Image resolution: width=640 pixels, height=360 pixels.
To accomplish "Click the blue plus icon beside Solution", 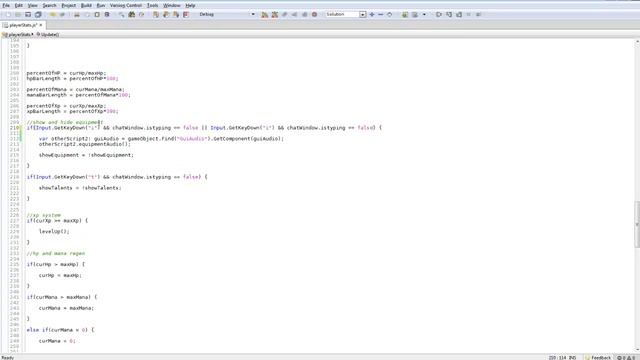I will click(372, 14).
